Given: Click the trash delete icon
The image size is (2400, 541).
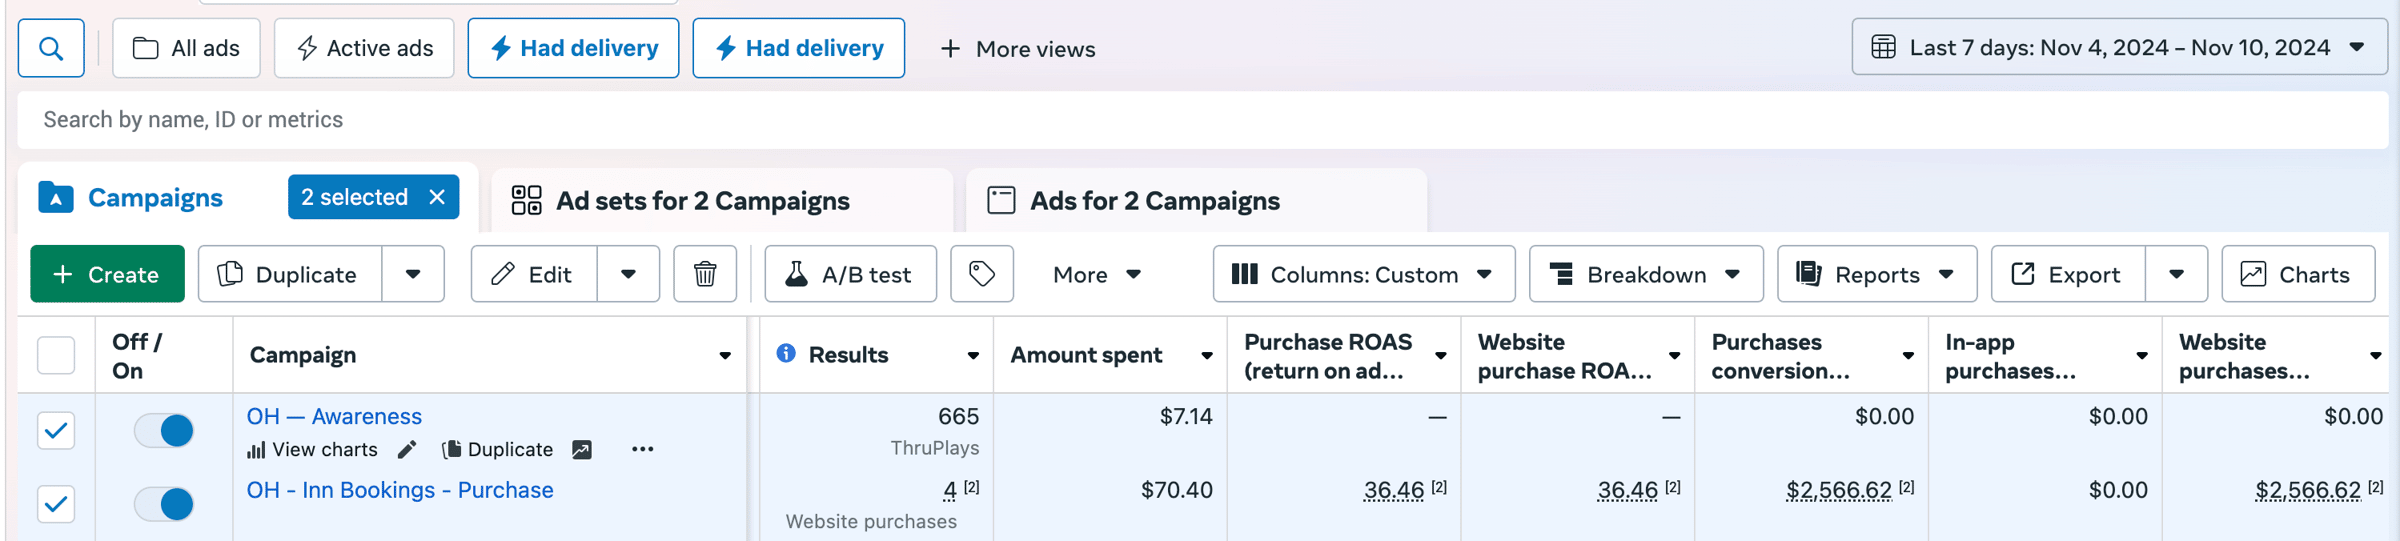Looking at the screenshot, I should 705,274.
